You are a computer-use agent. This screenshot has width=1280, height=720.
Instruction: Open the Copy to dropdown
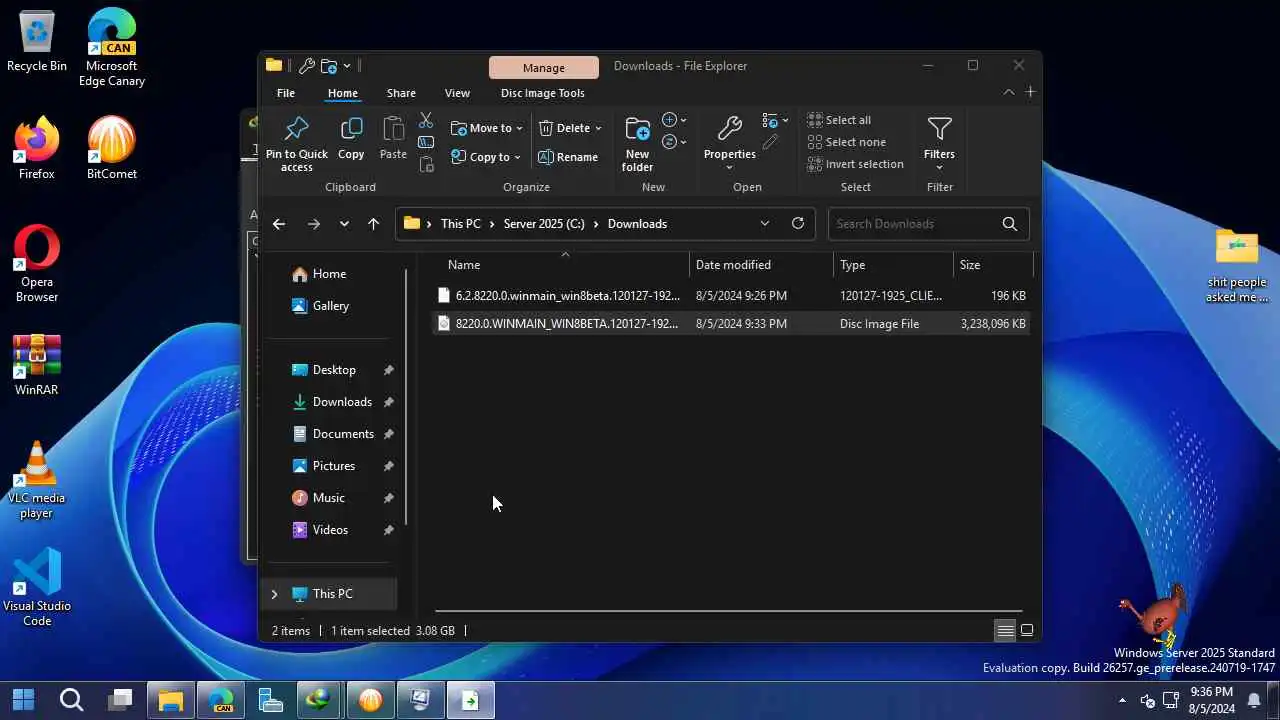click(x=486, y=157)
